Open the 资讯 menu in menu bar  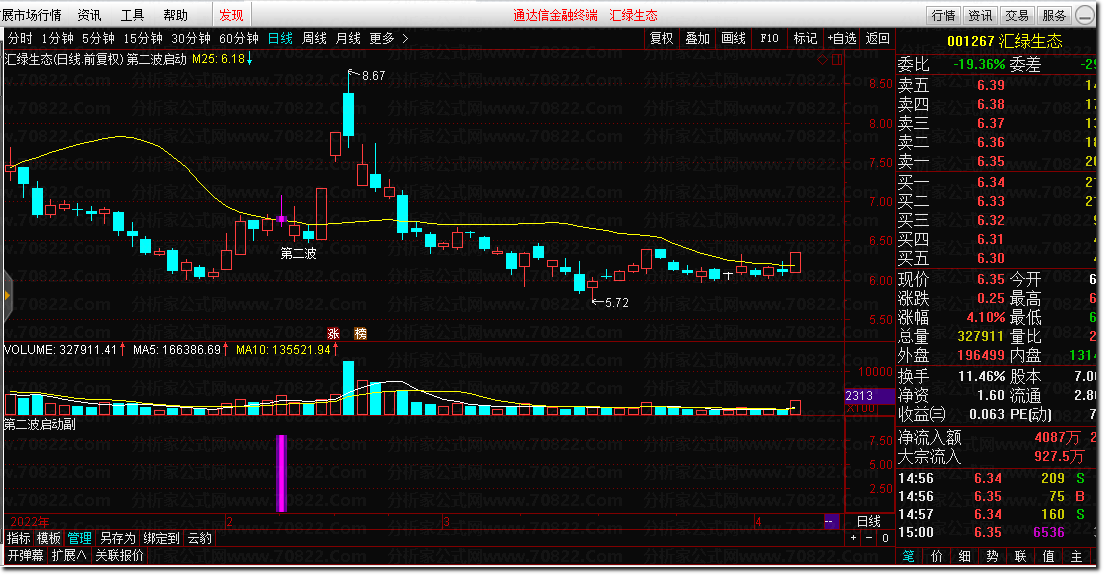click(x=89, y=15)
